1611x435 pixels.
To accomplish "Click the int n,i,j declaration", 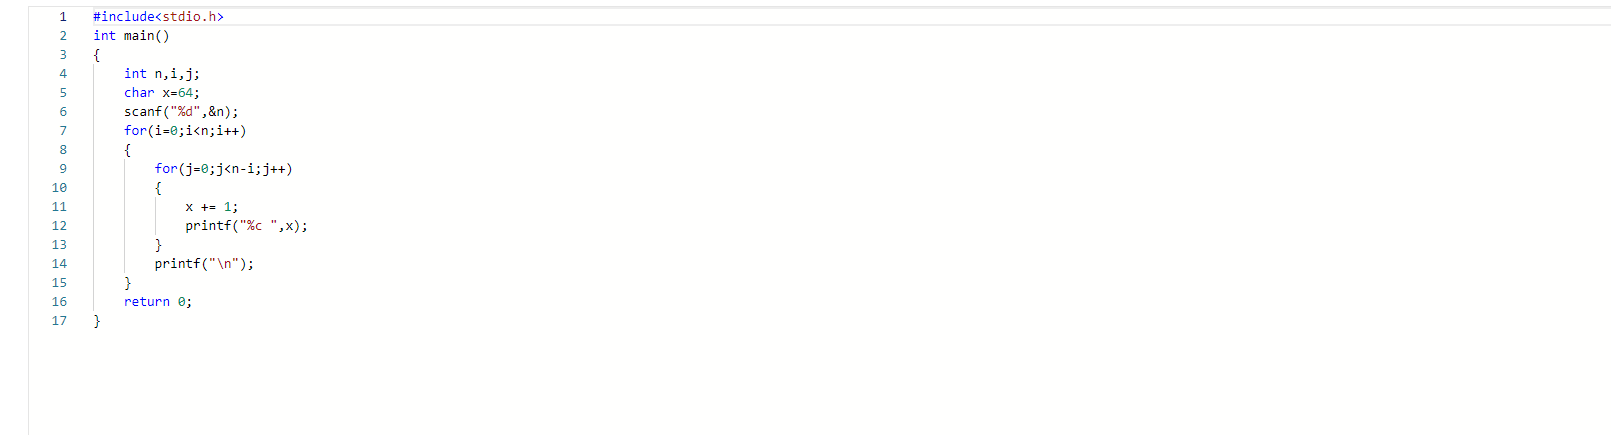I will (162, 74).
